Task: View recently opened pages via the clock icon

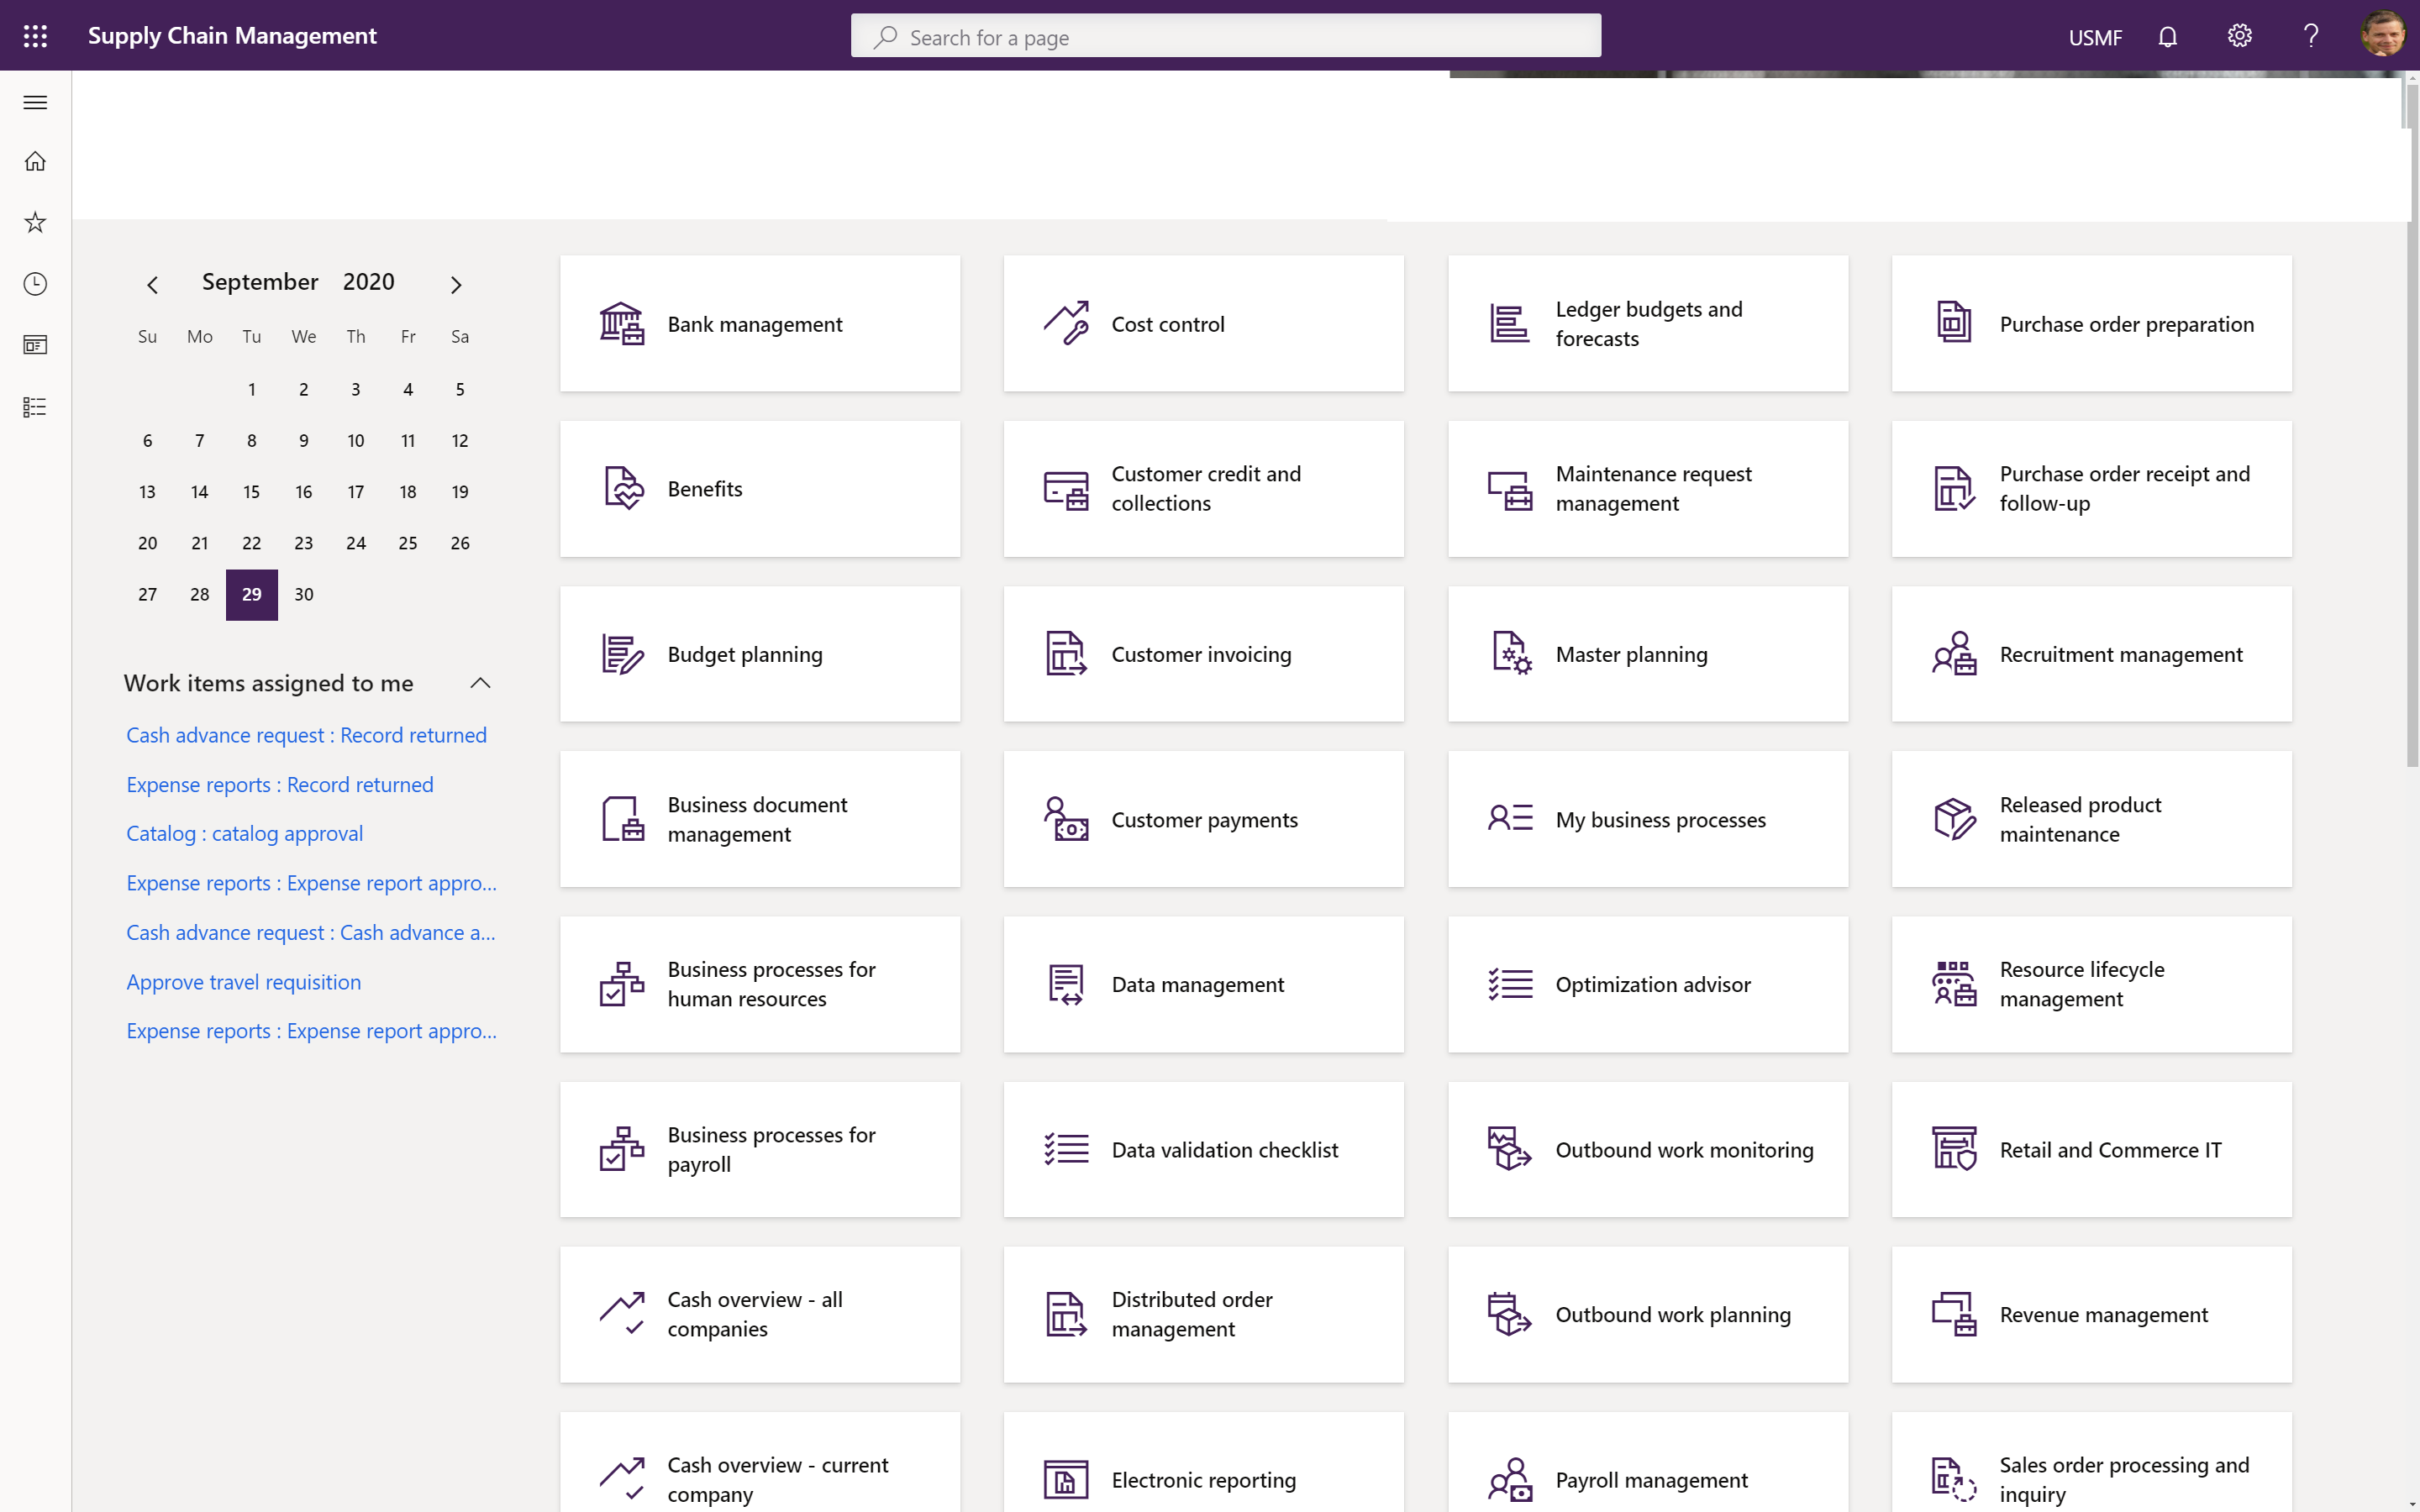Action: click(35, 284)
